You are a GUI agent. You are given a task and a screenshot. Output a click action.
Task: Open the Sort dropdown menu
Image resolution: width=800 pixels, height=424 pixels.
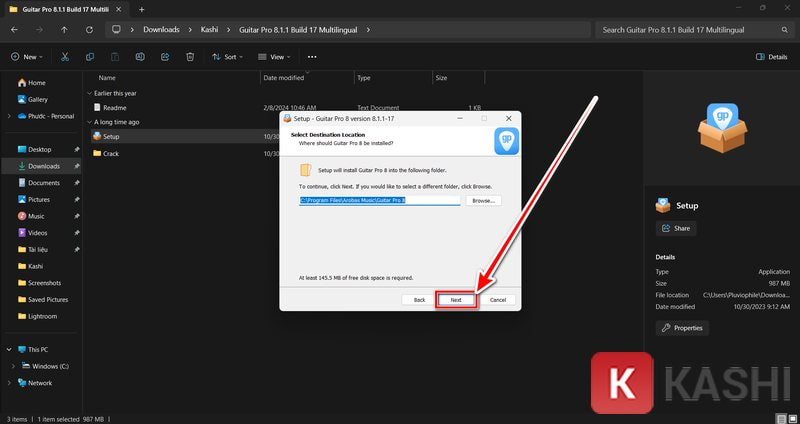(224, 57)
